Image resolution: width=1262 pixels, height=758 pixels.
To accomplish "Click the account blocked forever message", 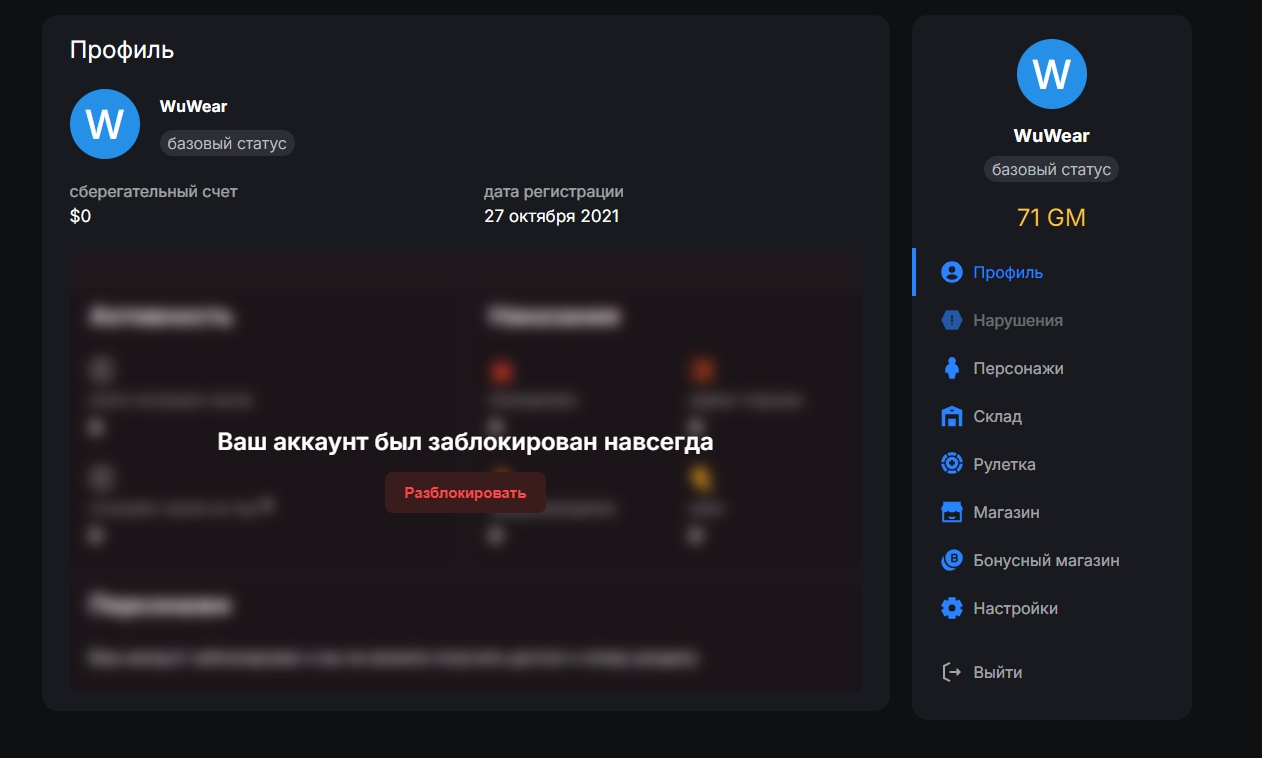I will point(465,442).
